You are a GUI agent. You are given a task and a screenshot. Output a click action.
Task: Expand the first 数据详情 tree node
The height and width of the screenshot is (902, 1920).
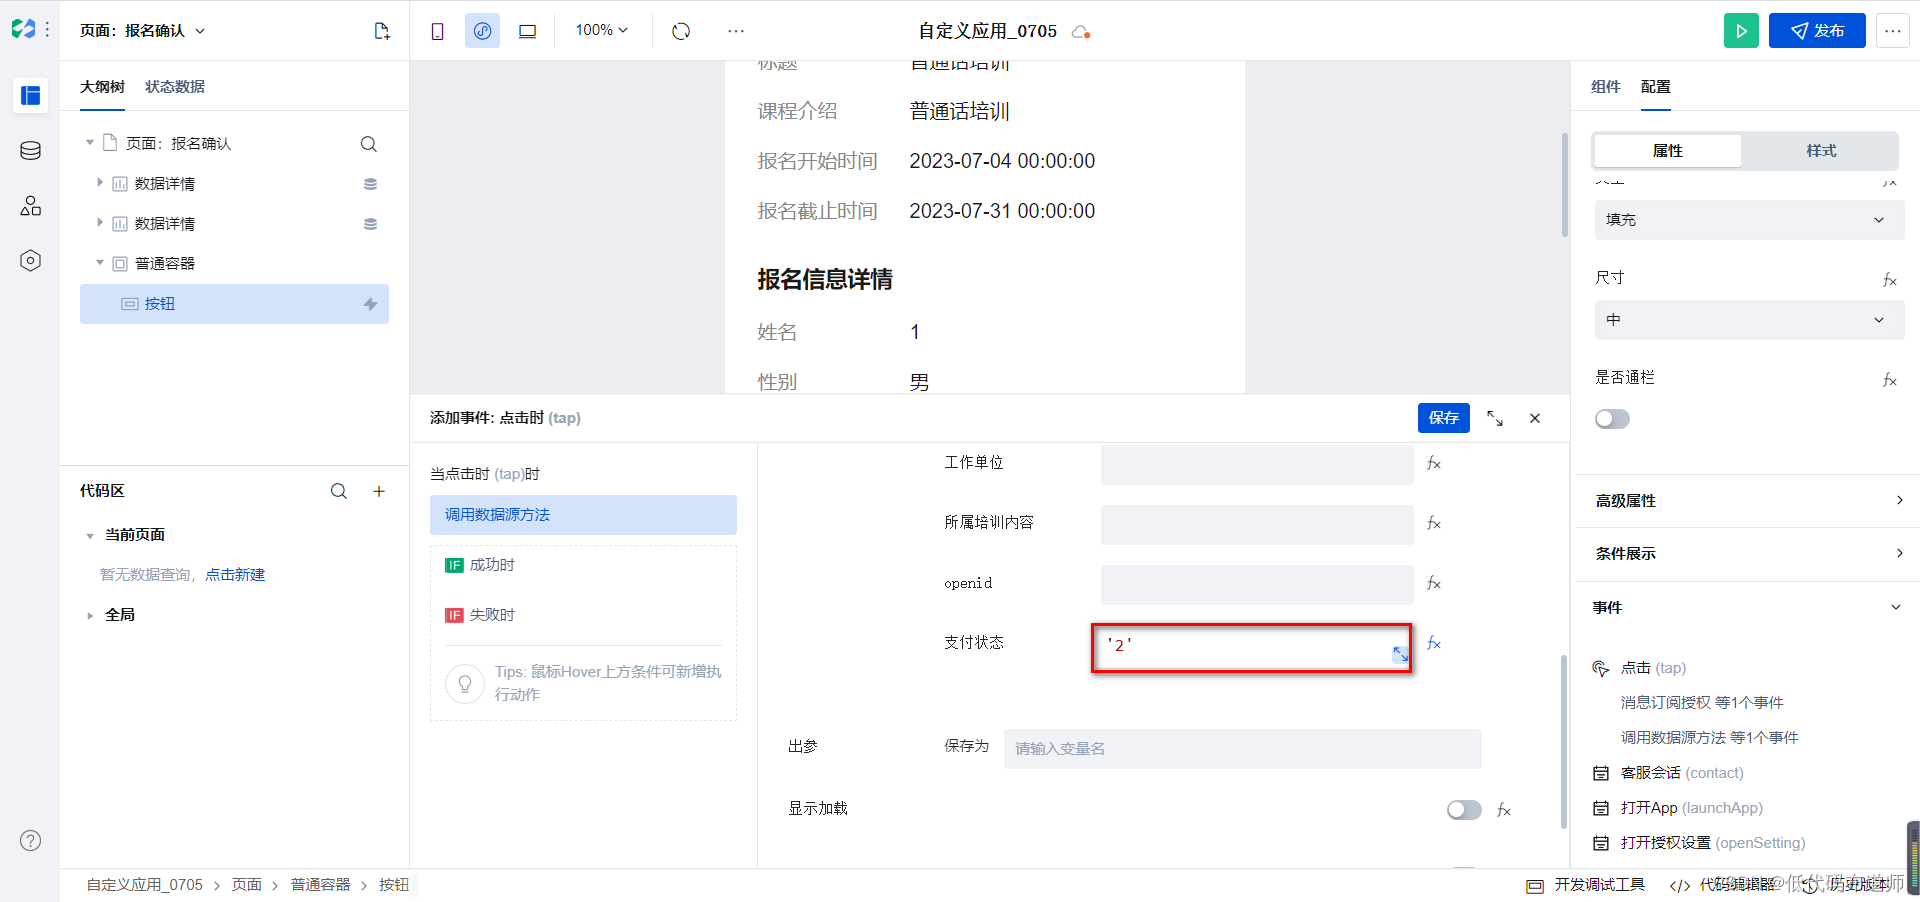coord(100,183)
